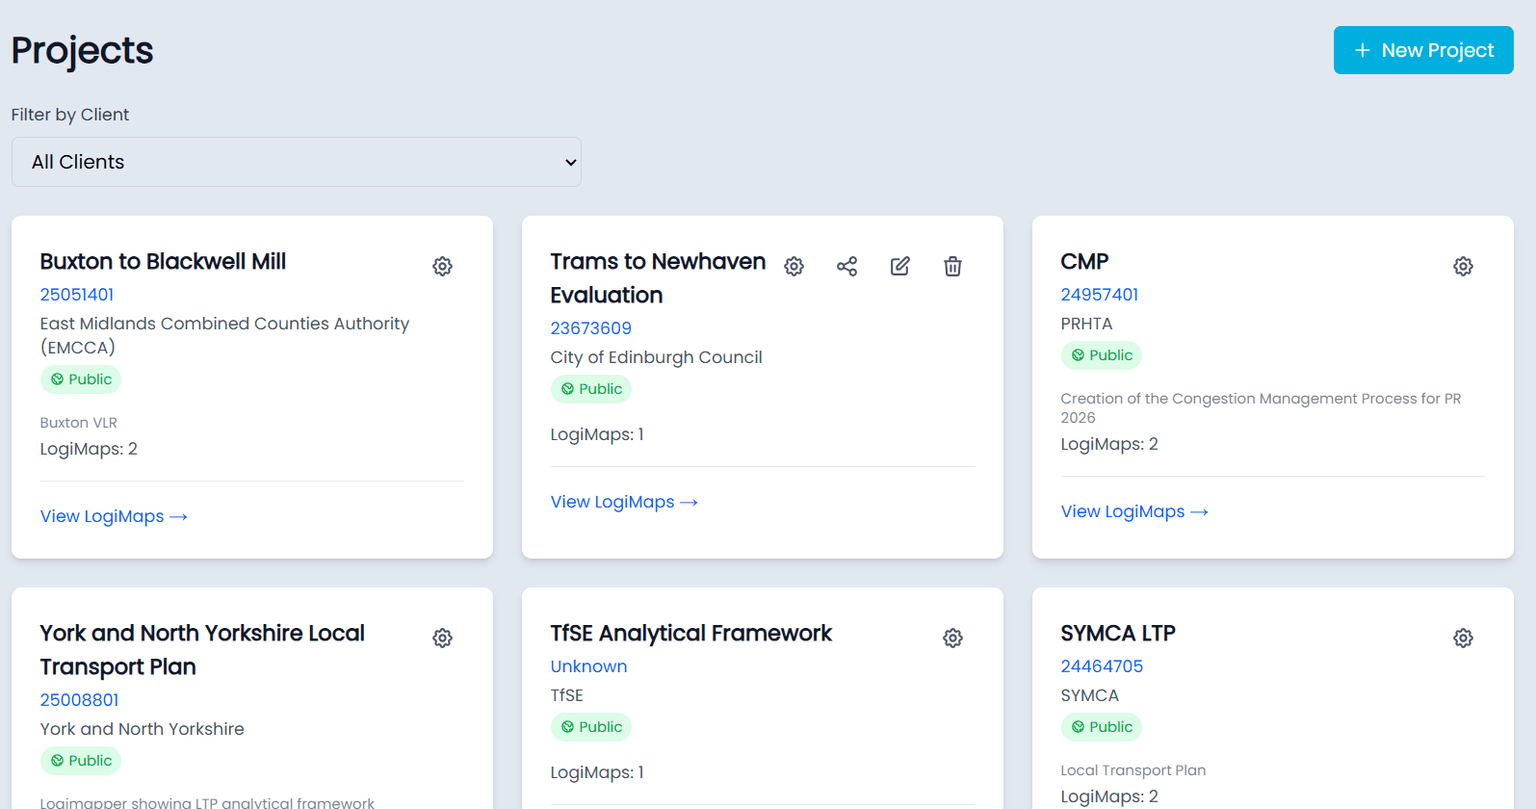Open the Unknown project number link on TfSE card
Viewport: 1536px width, 809px height.
589,666
